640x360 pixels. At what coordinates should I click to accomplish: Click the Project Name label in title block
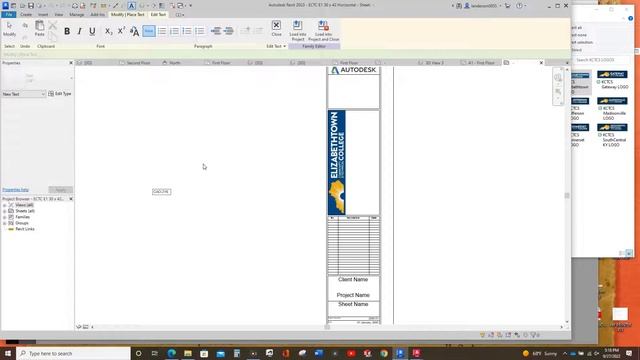click(x=353, y=295)
